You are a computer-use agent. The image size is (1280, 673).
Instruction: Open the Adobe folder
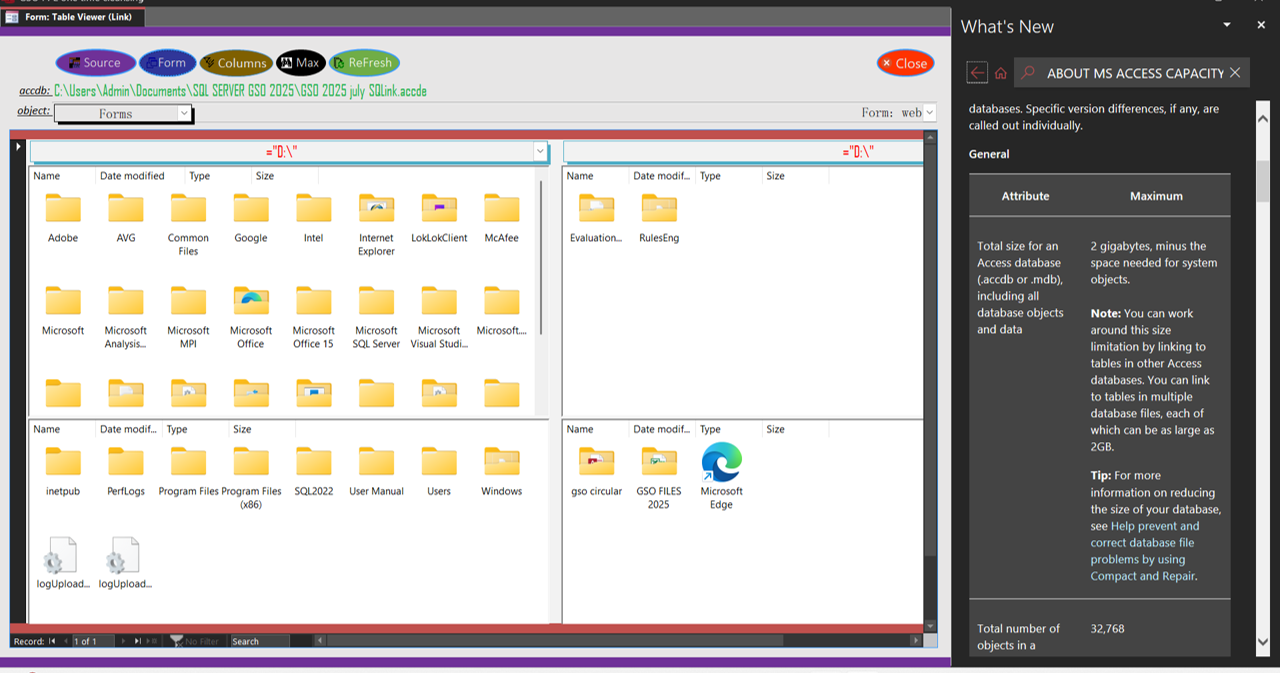[x=63, y=218]
